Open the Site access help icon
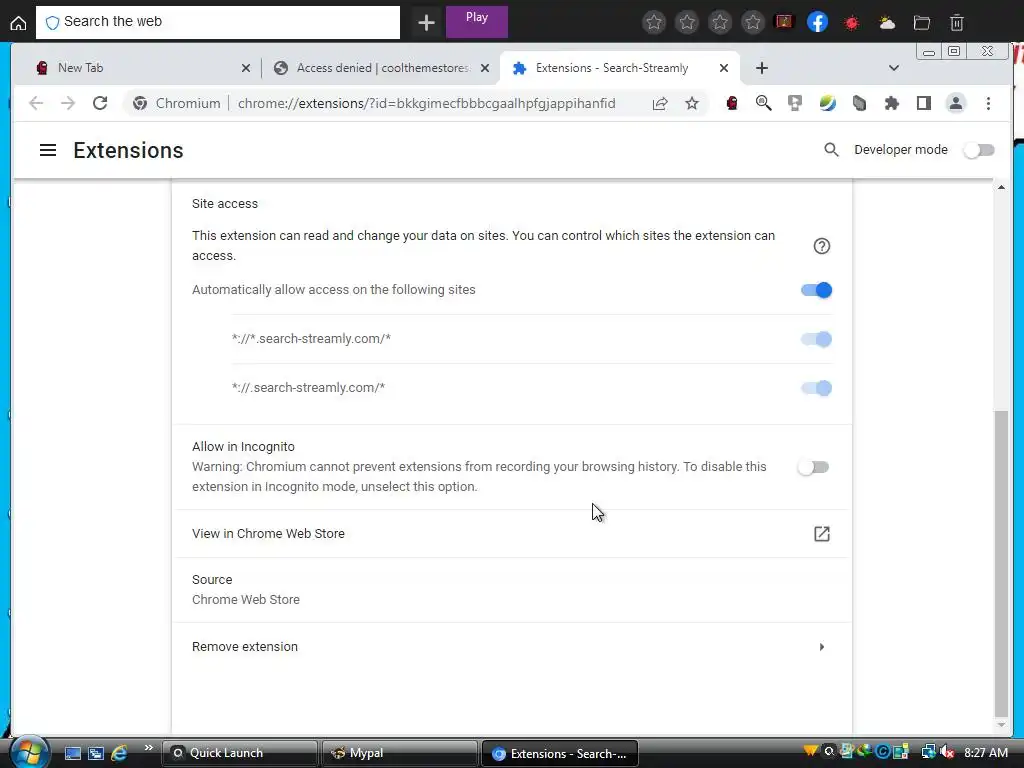Screen dimensions: 1024x768 click(x=822, y=246)
